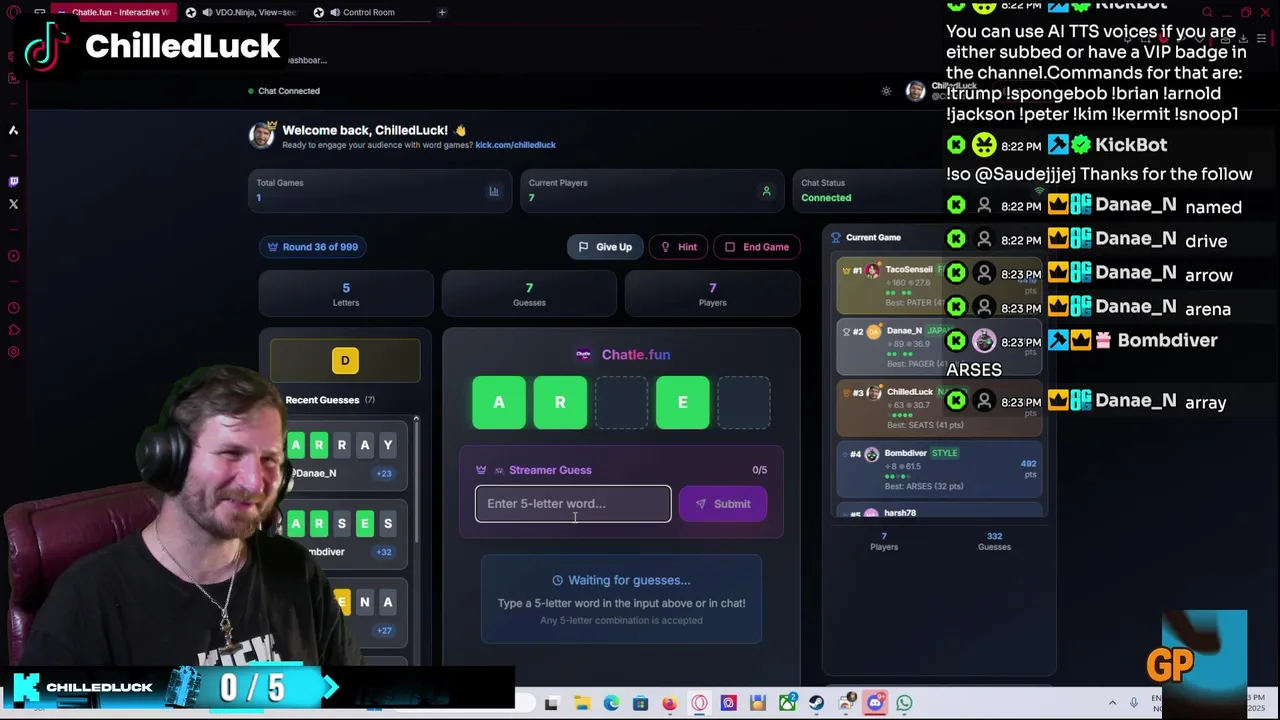Click the 332 Guesses counter

(994, 541)
